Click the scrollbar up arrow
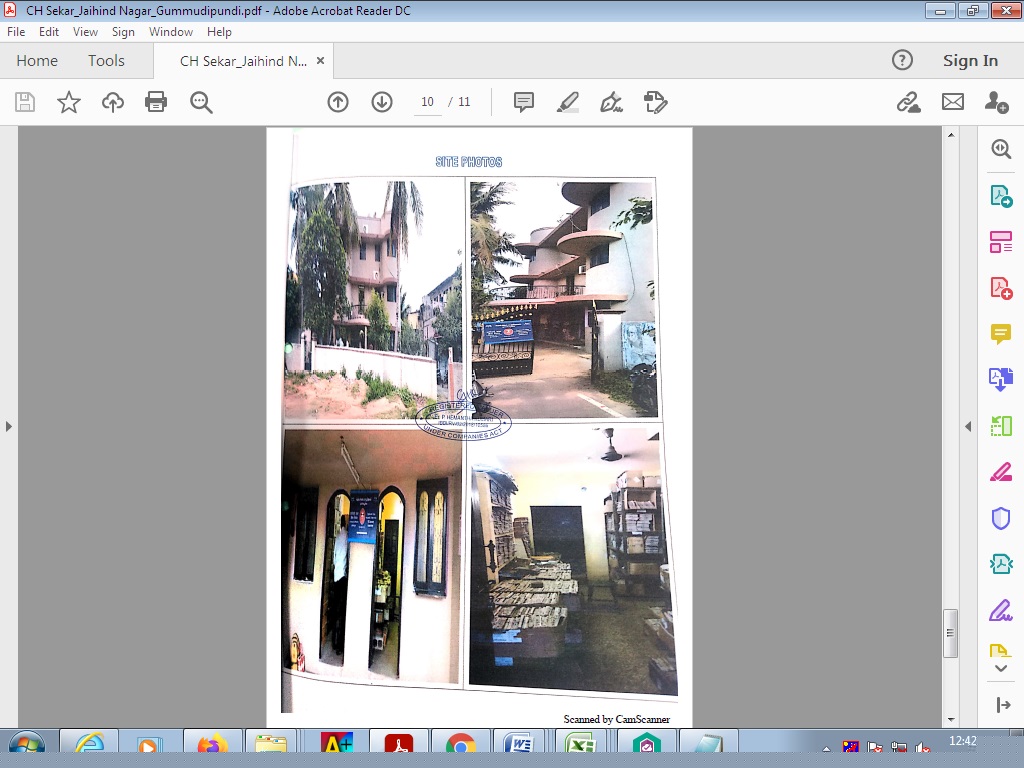 tap(950, 135)
